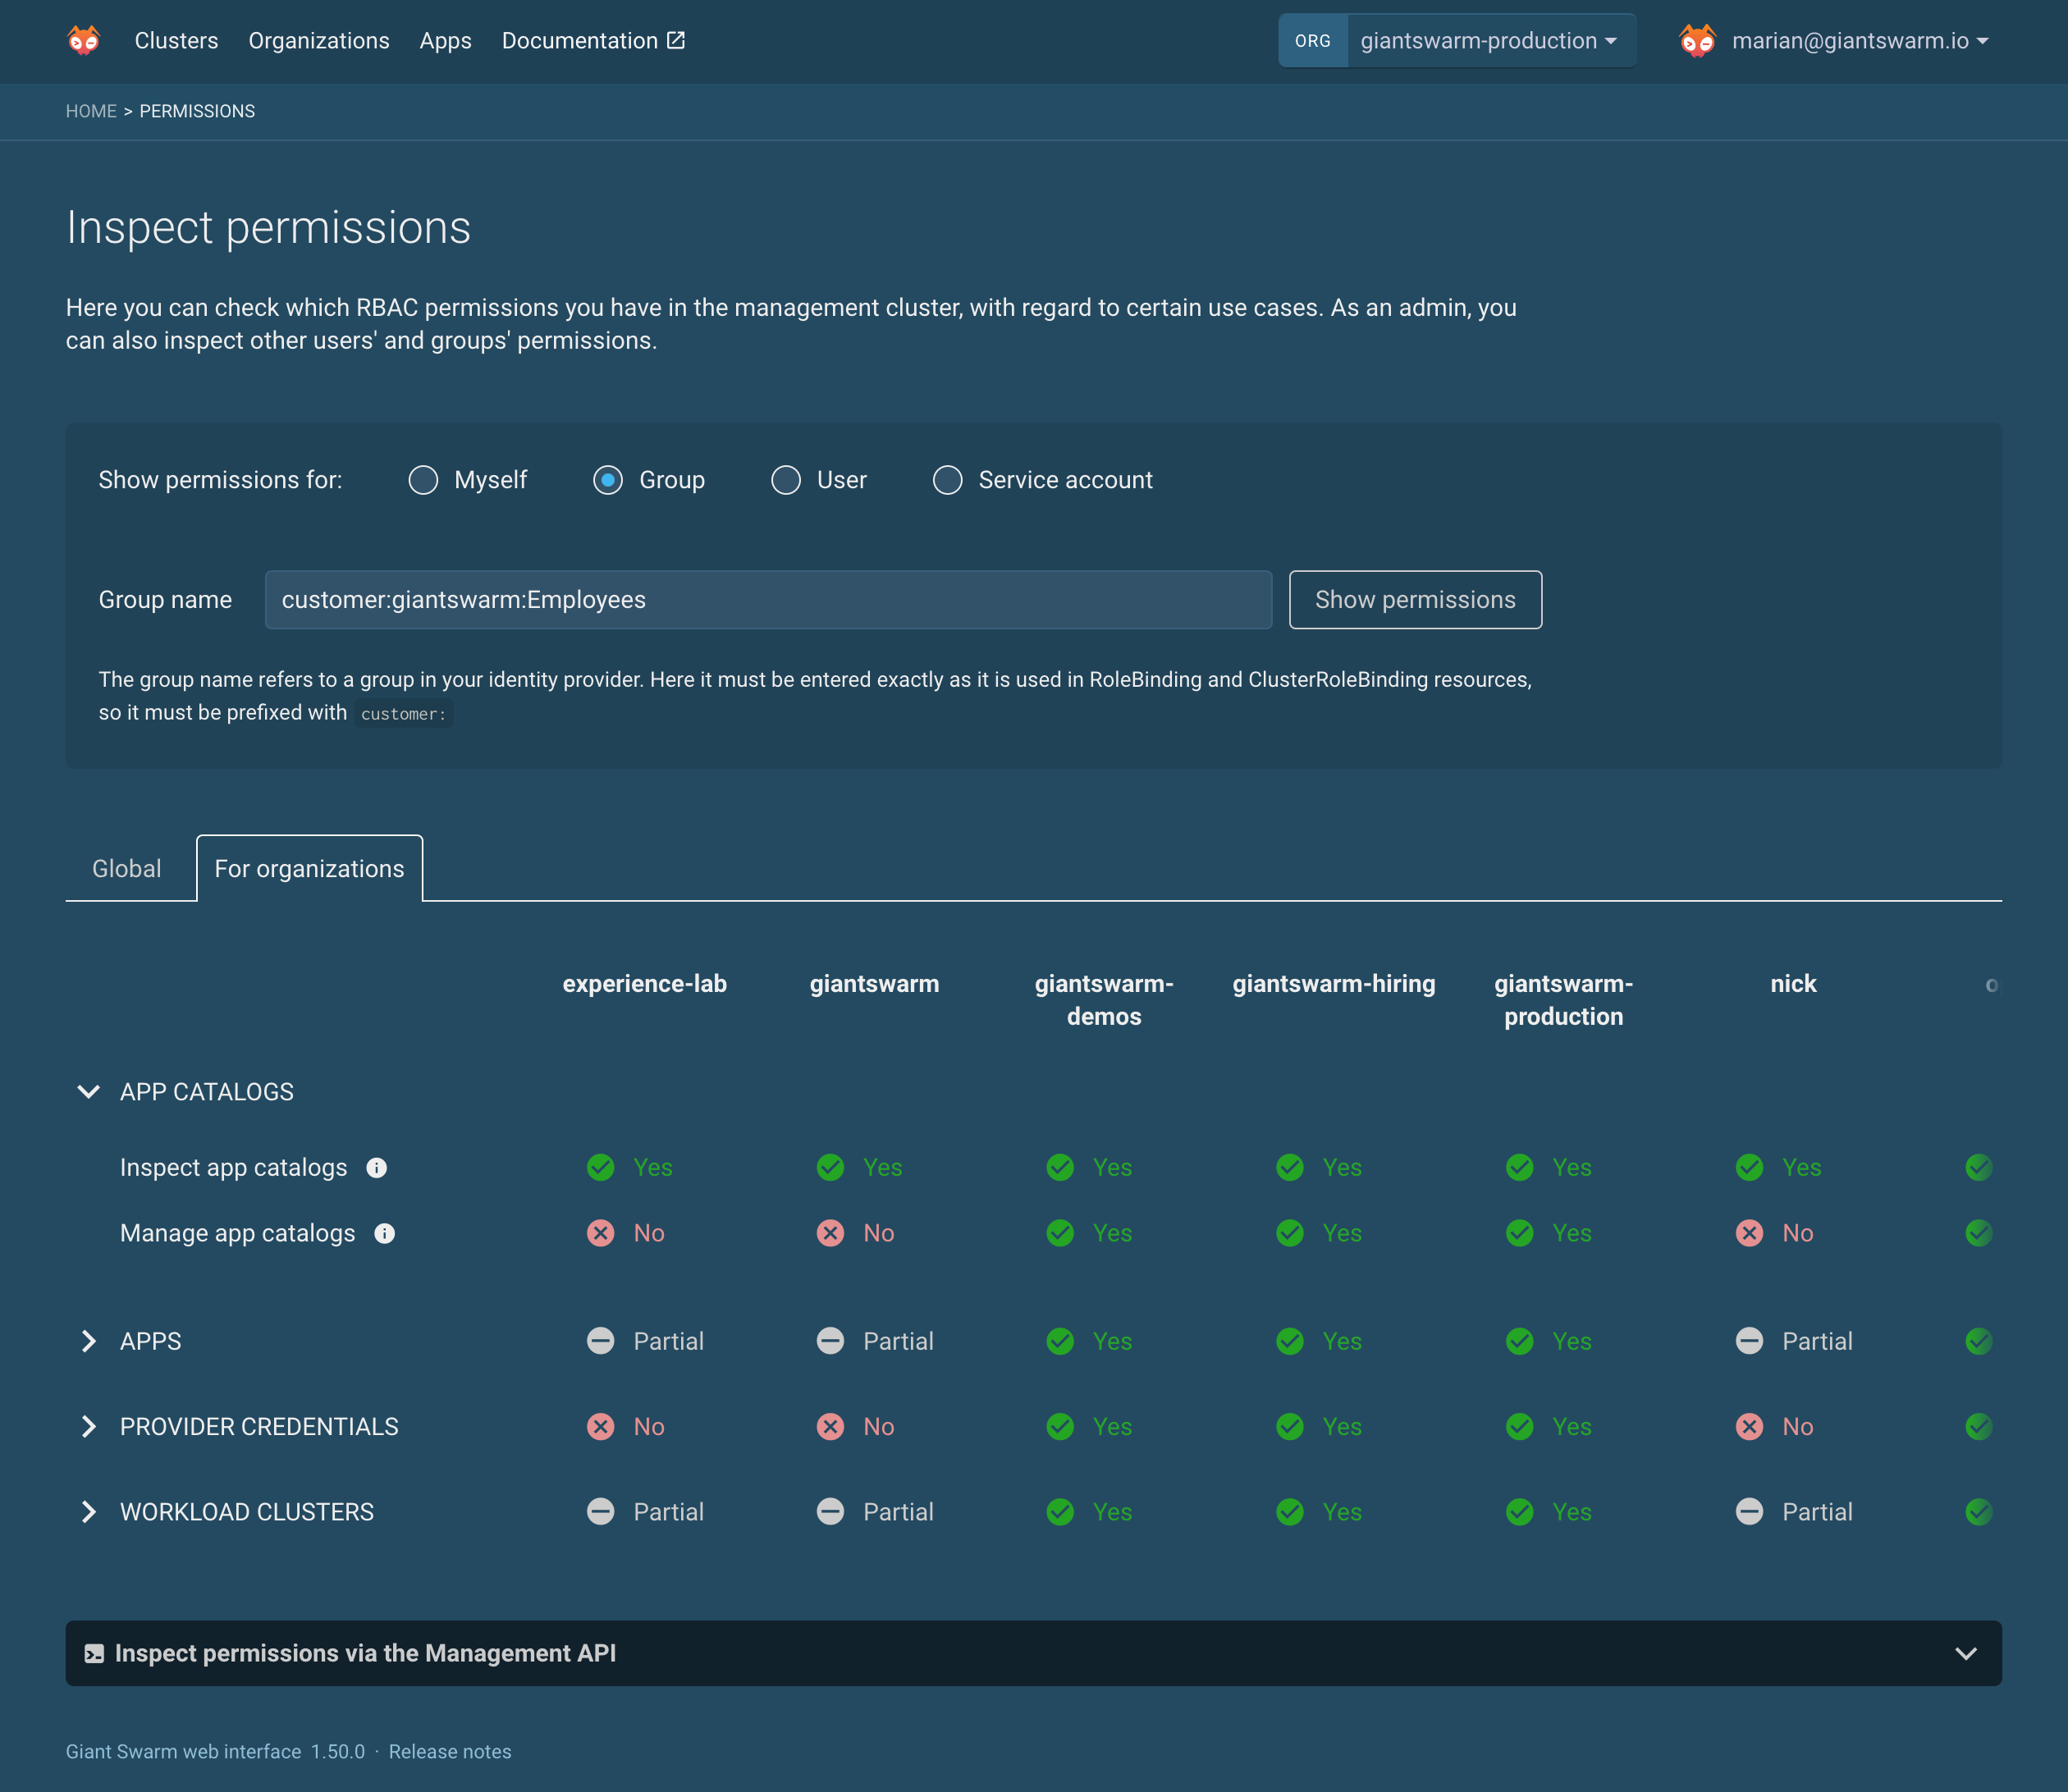
Task: Click Show permissions button
Action: [x=1416, y=600]
